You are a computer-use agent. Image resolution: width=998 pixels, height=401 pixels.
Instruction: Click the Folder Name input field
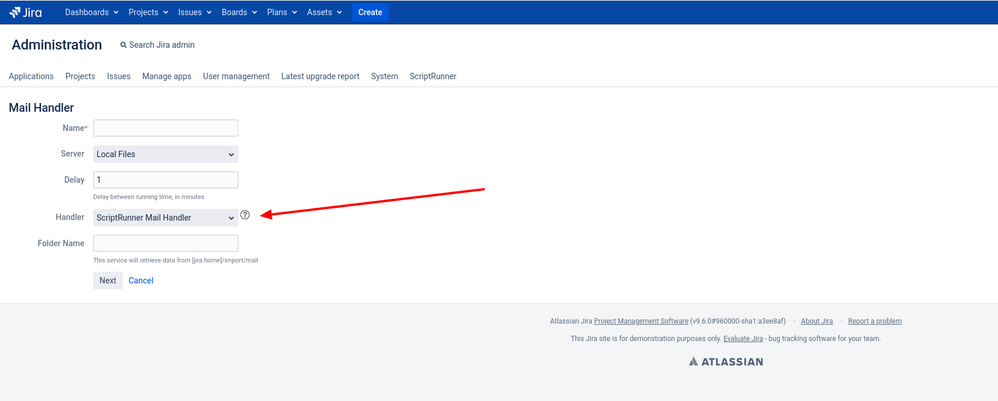click(x=165, y=243)
